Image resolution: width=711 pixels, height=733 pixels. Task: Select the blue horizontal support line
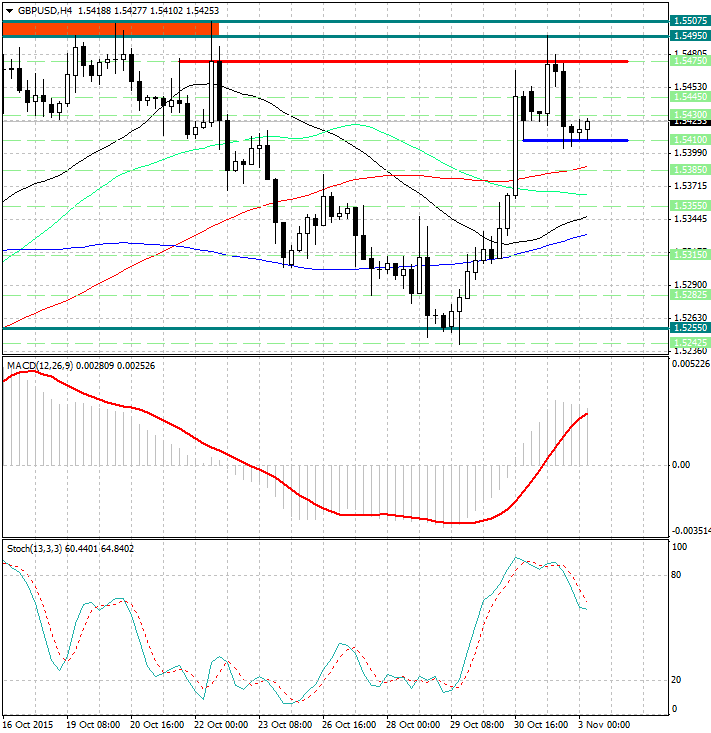(x=575, y=140)
